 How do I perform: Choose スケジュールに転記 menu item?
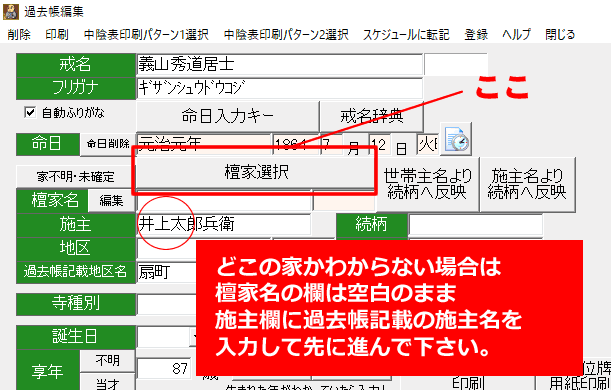coord(406,35)
